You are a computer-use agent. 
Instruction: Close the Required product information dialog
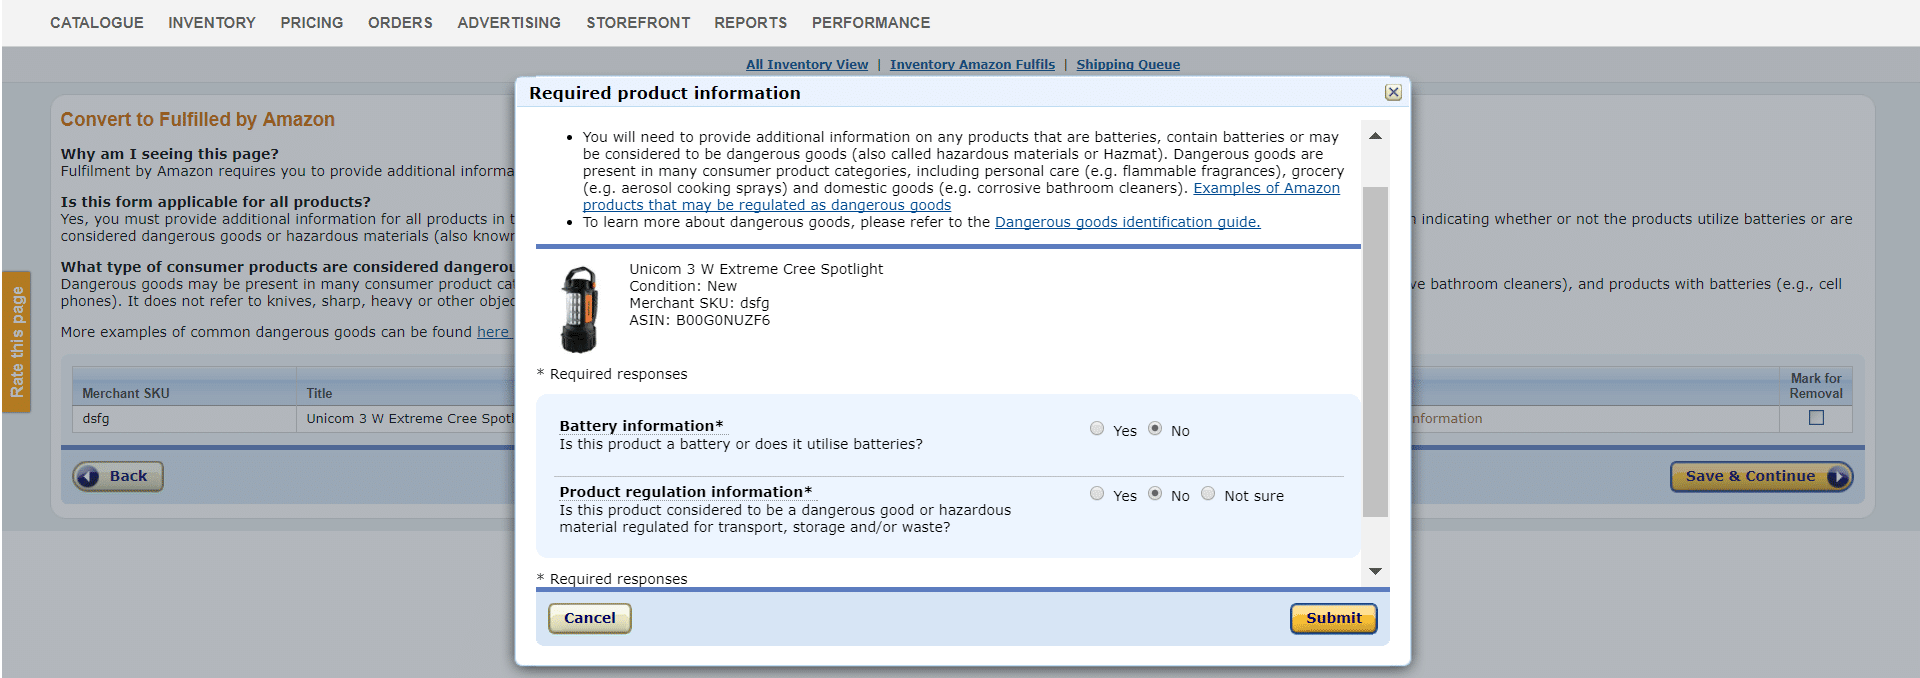coord(1393,92)
